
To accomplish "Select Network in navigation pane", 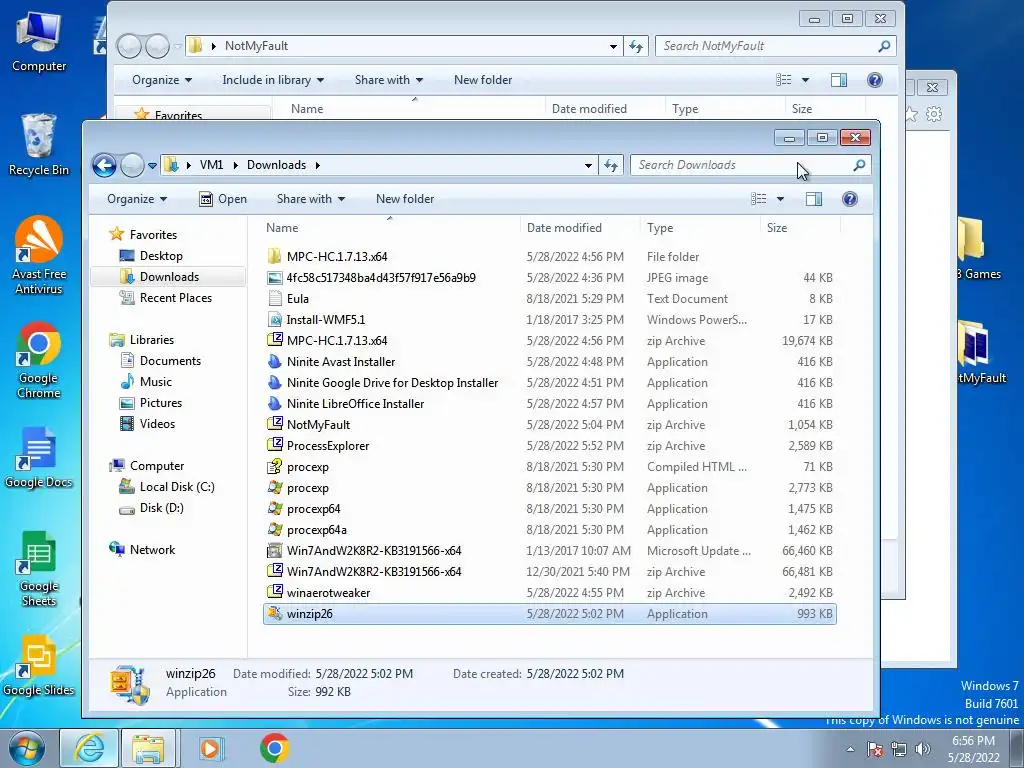I will (x=152, y=550).
